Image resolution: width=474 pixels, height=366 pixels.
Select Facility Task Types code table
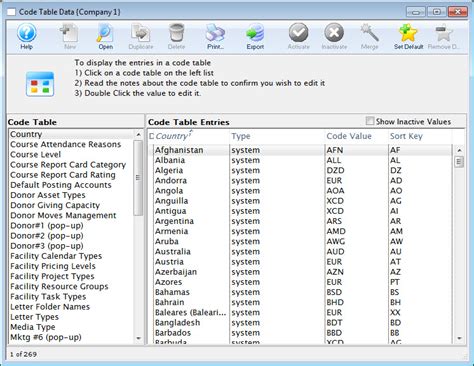(x=71, y=297)
